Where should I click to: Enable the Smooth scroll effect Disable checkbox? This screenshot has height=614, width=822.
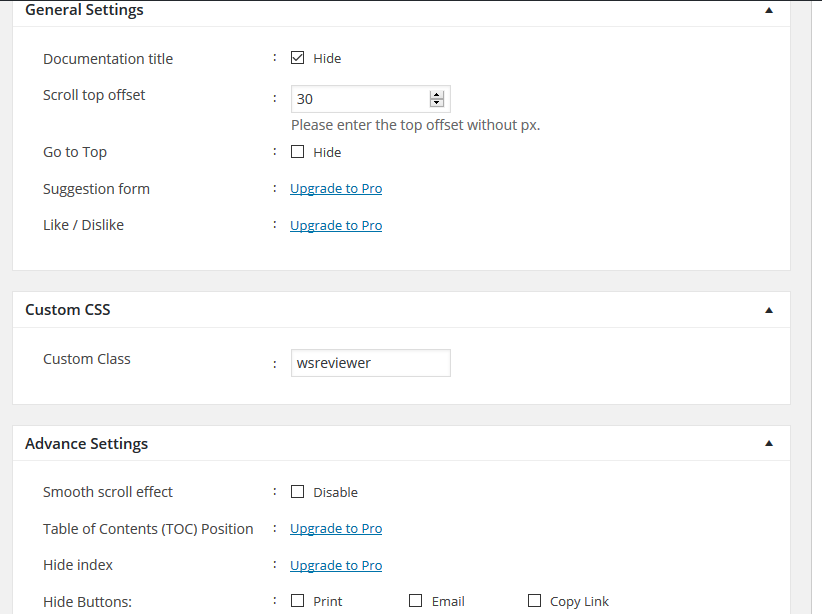pos(297,491)
